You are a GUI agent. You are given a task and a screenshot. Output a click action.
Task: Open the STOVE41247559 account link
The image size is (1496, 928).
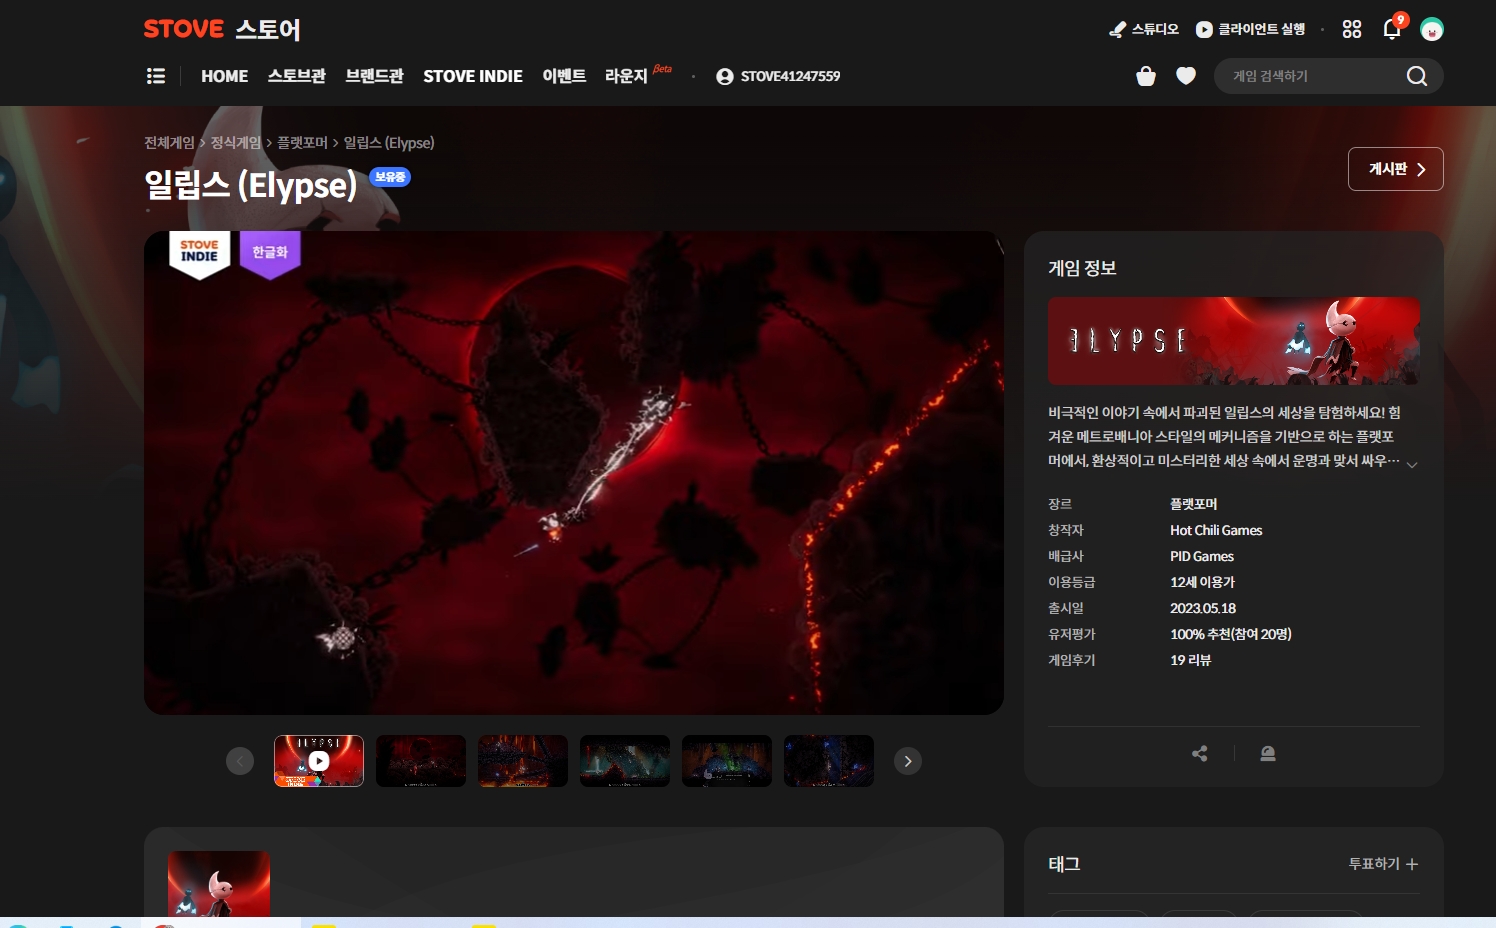point(778,76)
